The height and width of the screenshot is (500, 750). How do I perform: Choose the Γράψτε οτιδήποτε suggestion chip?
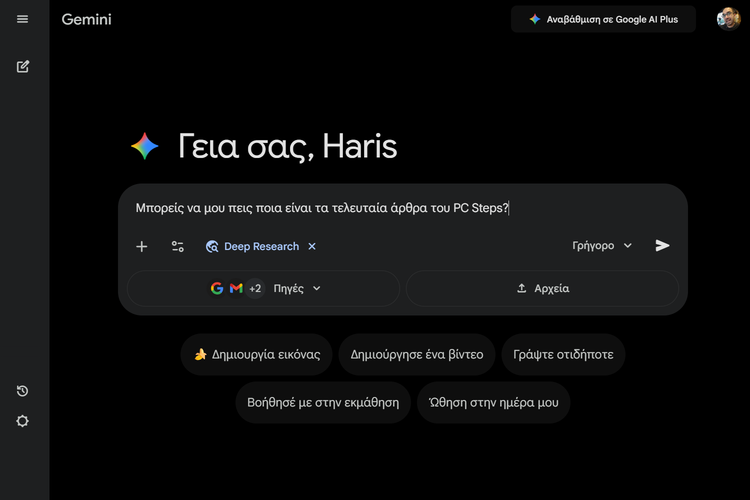(564, 354)
